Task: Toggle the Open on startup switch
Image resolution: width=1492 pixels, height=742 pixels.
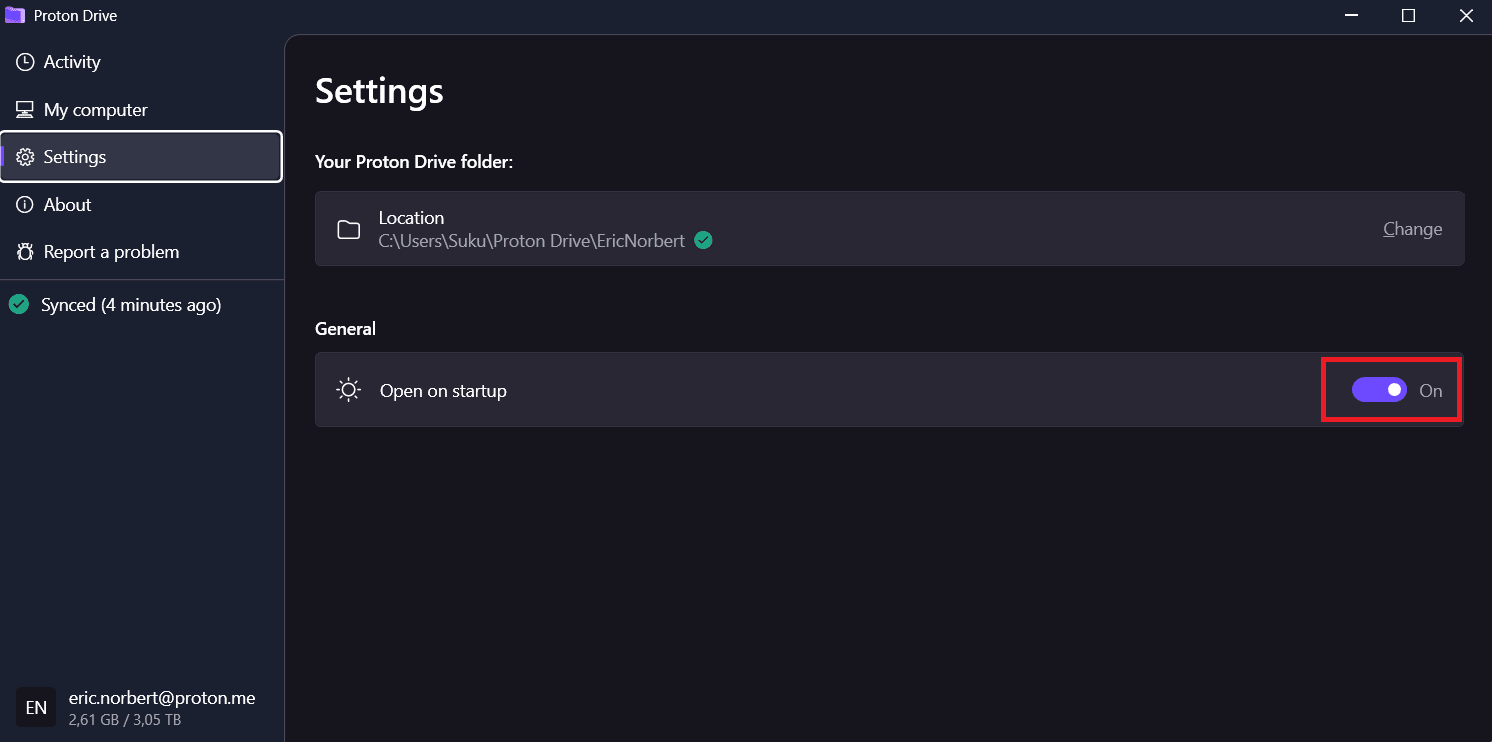Action: coord(1379,390)
